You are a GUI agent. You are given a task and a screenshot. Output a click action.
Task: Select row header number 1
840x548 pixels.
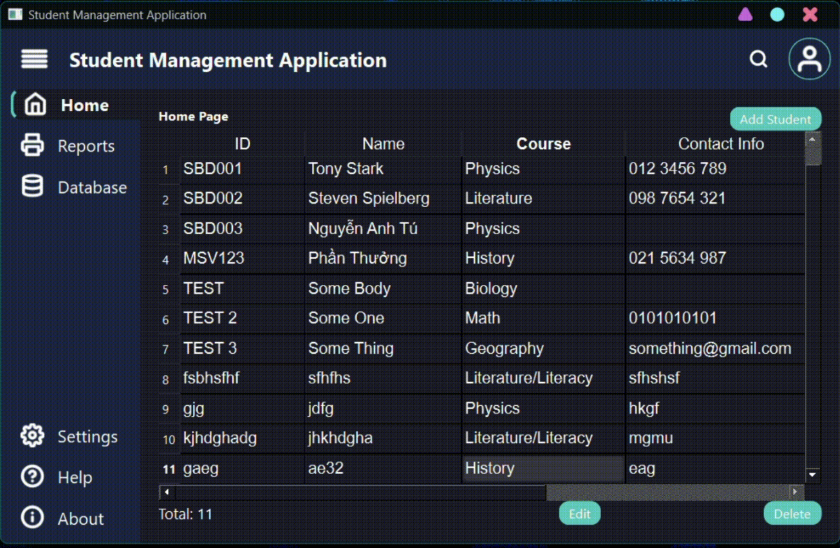(166, 170)
